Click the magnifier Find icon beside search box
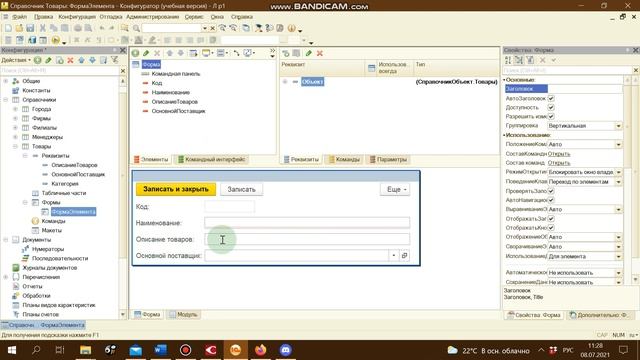The image size is (640, 360). tap(136, 28)
